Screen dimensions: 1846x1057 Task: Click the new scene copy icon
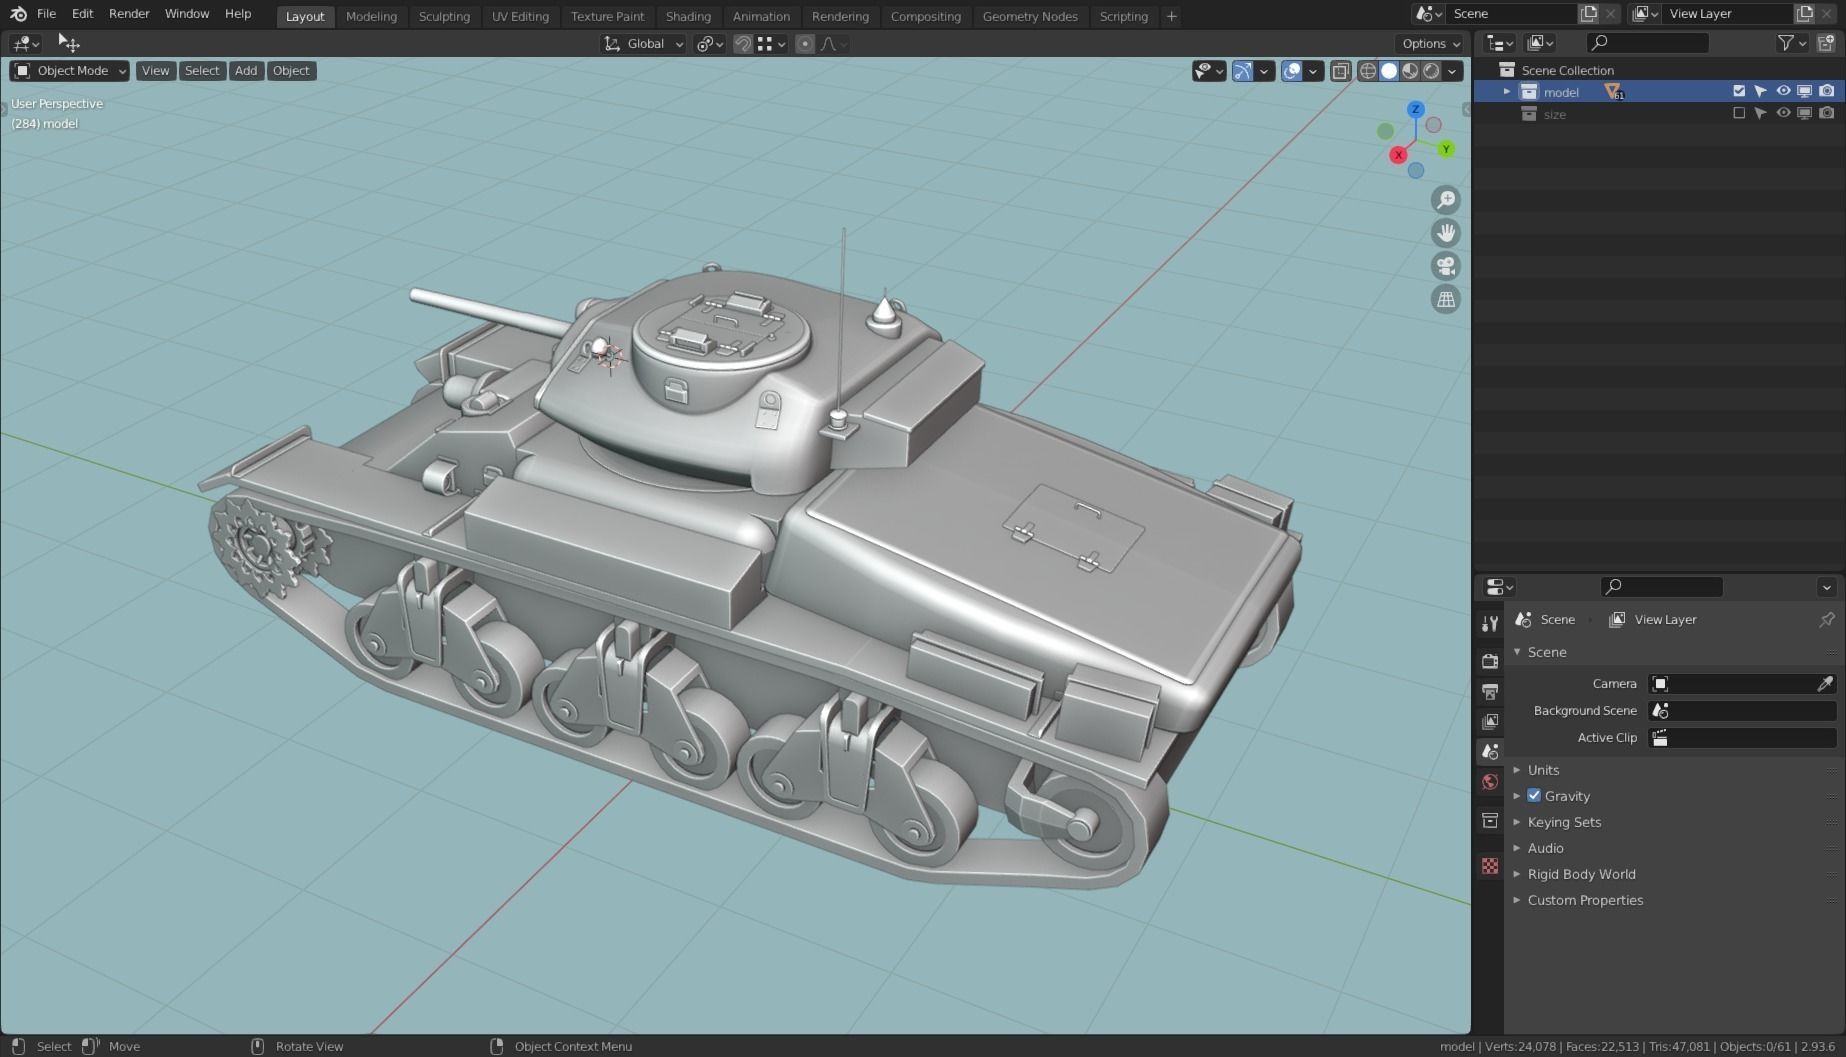click(x=1588, y=14)
